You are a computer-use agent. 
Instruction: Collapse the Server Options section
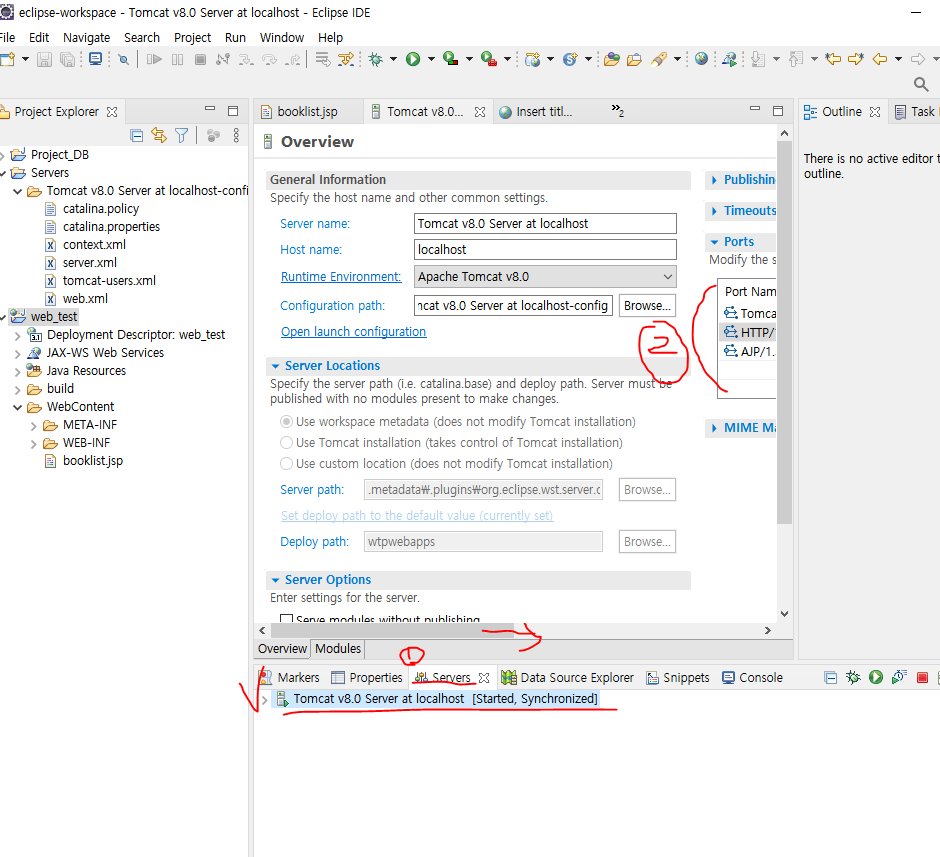(x=275, y=580)
